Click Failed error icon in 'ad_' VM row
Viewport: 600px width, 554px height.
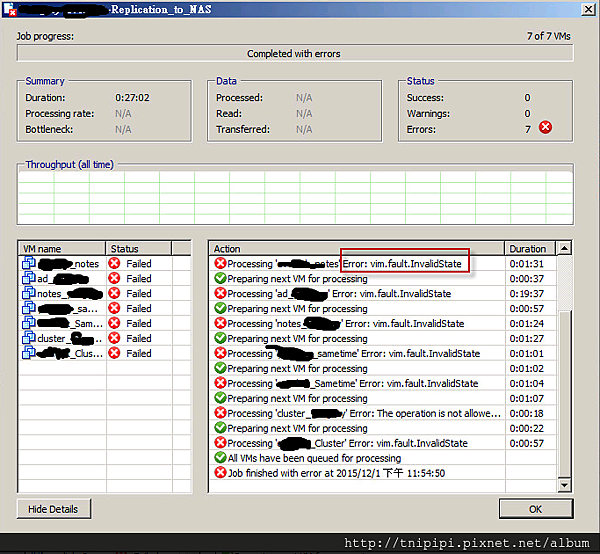pos(114,278)
